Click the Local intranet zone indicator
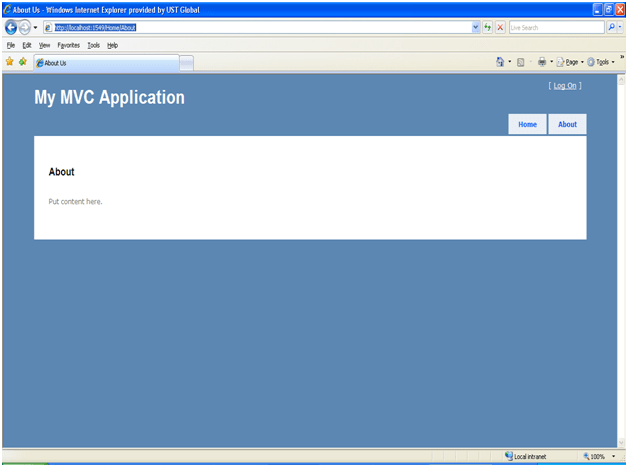 [x=530, y=457]
